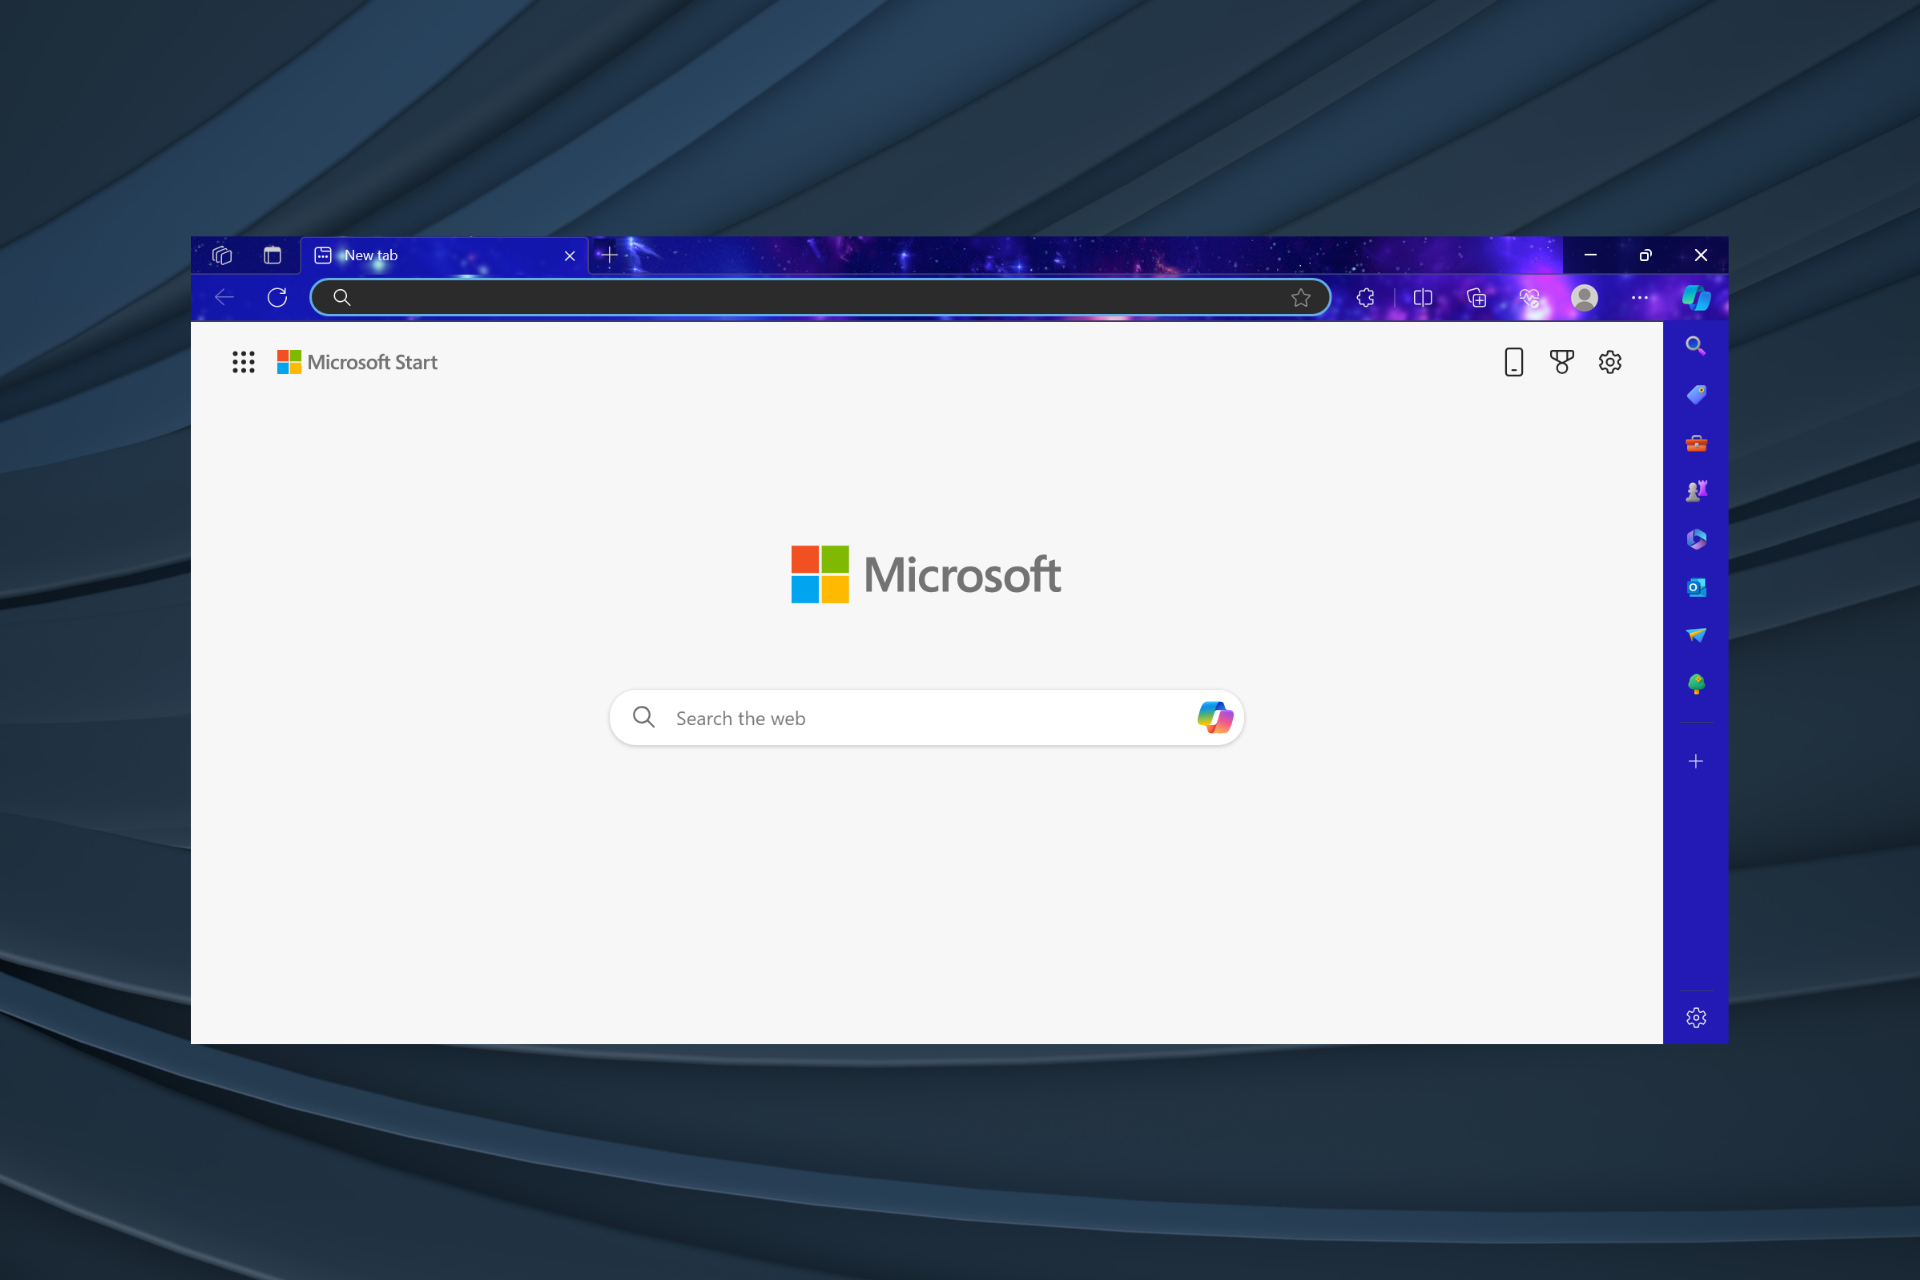Open Settings and more ellipsis menu

[1639, 297]
